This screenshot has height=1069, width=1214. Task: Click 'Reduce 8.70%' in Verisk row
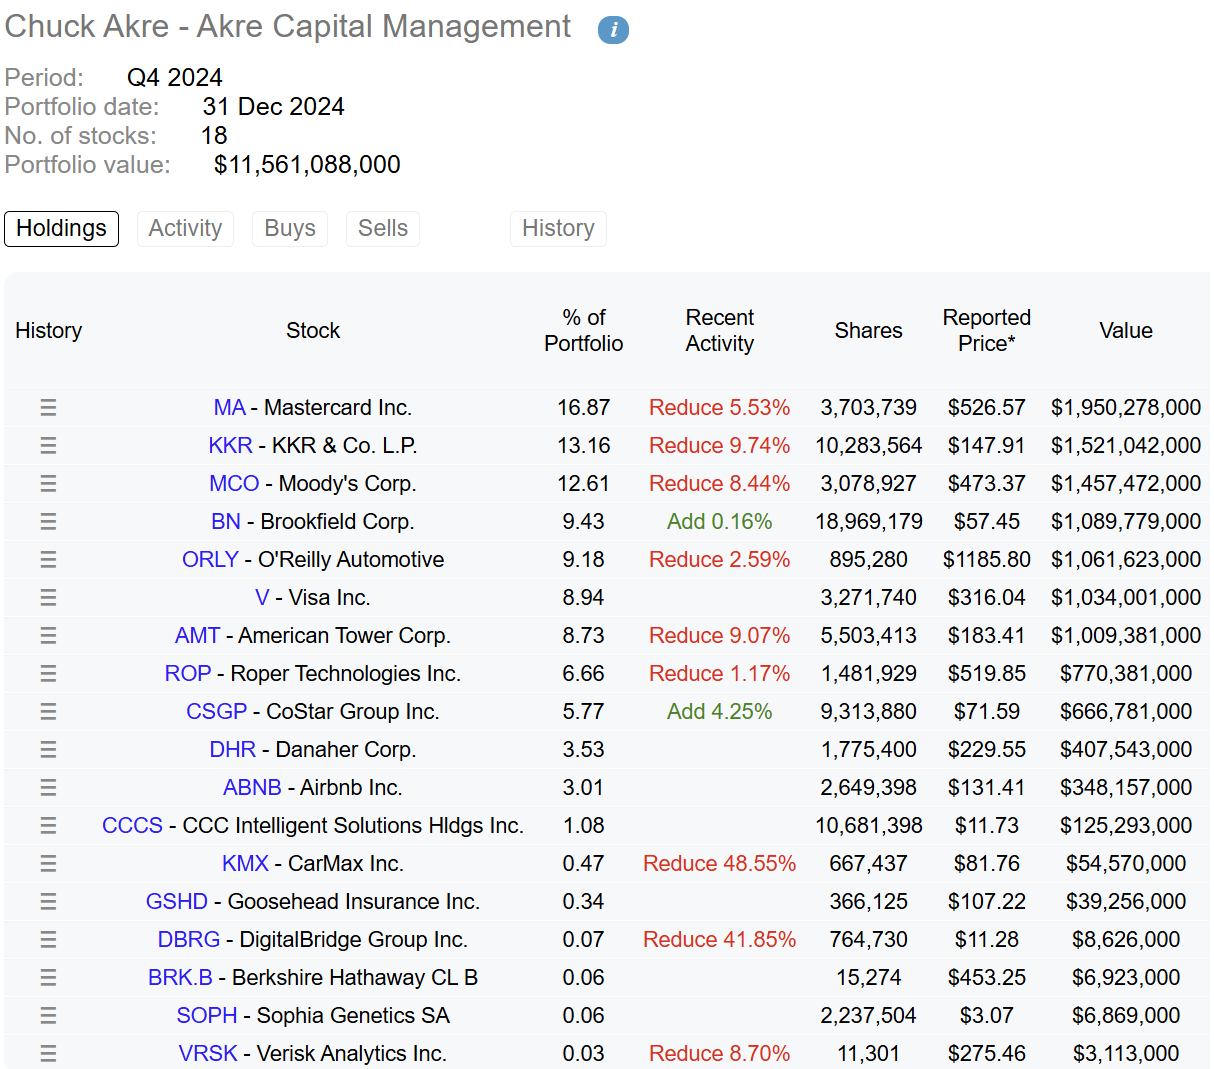719,1053
